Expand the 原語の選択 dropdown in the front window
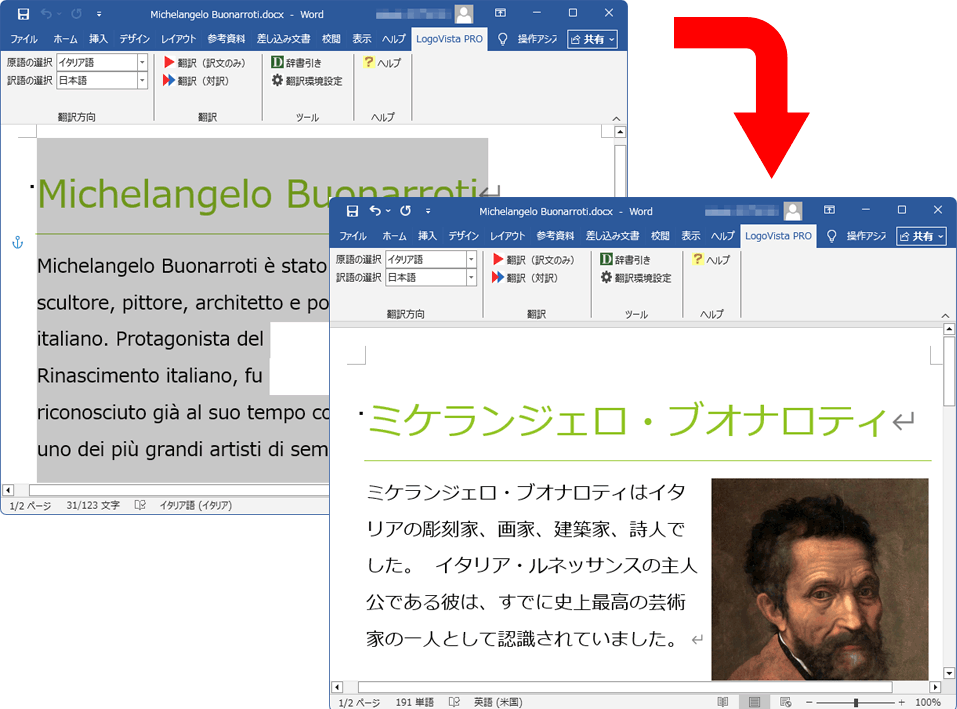Image resolution: width=957 pixels, height=709 pixels. point(471,260)
